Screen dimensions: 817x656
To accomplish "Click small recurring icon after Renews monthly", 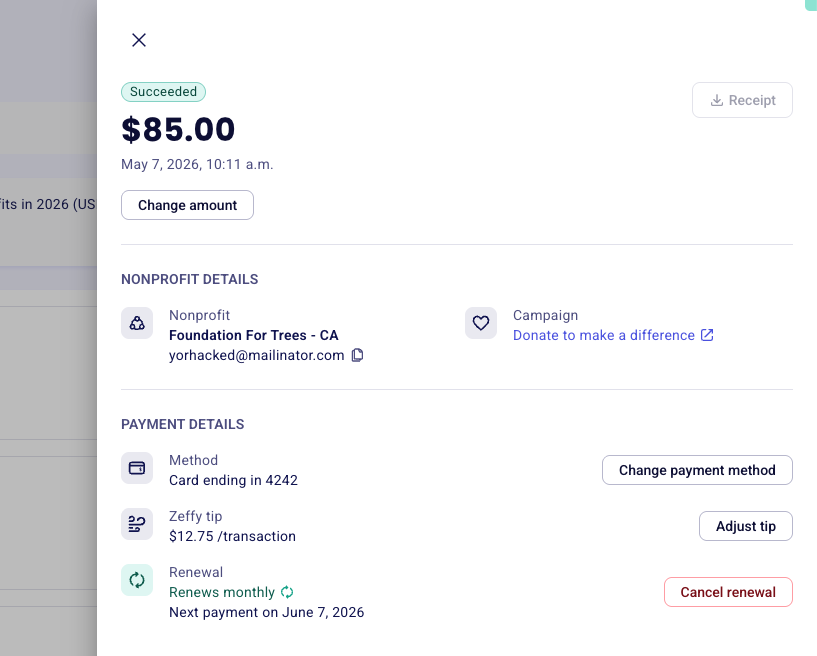I will click(x=287, y=592).
